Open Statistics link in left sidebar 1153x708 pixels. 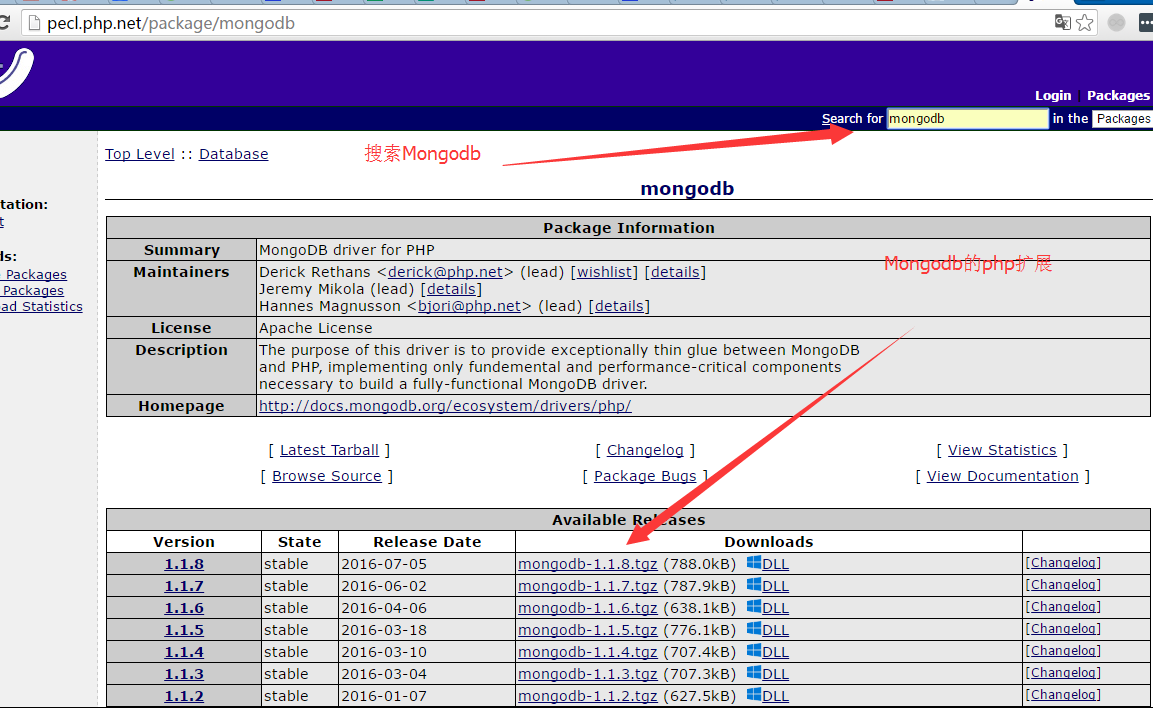coord(41,307)
